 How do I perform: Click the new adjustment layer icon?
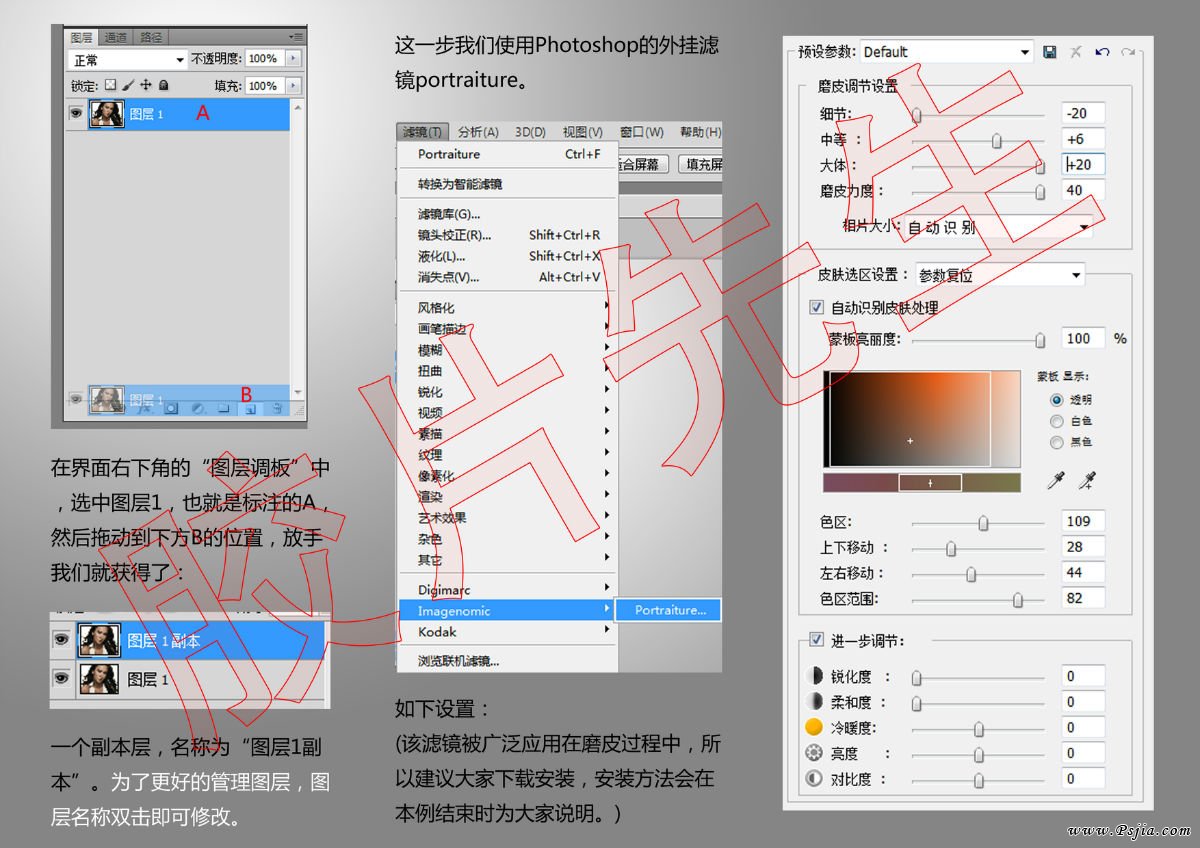pos(197,408)
